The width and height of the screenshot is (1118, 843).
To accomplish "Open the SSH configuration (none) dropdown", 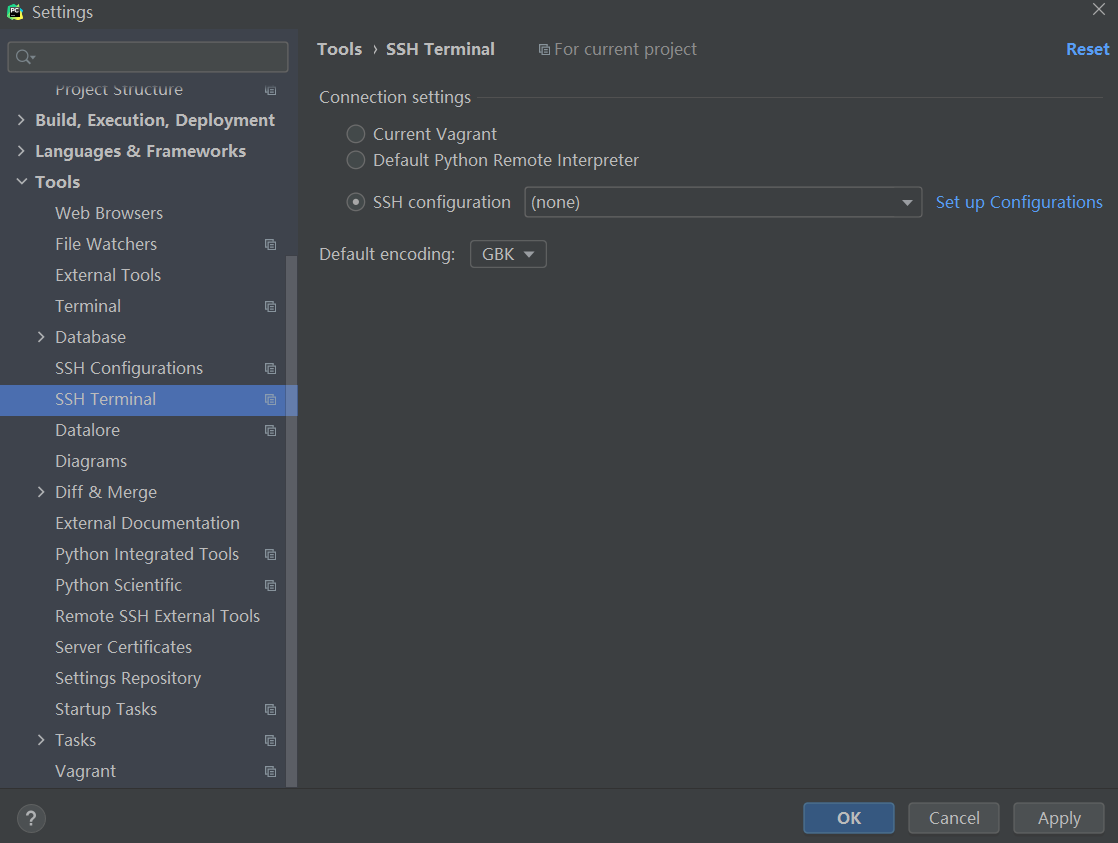I will [723, 203].
